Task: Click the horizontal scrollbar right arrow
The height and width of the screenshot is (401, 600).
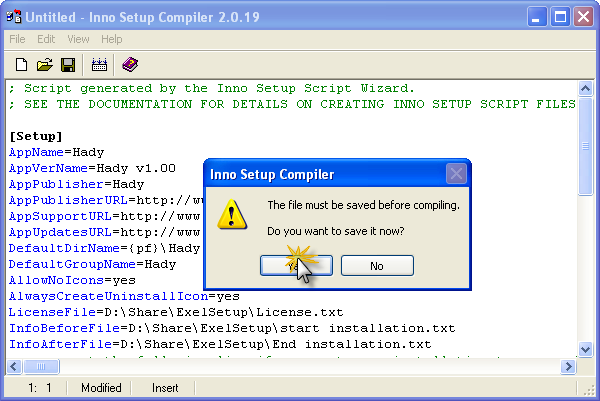Action: 568,367
